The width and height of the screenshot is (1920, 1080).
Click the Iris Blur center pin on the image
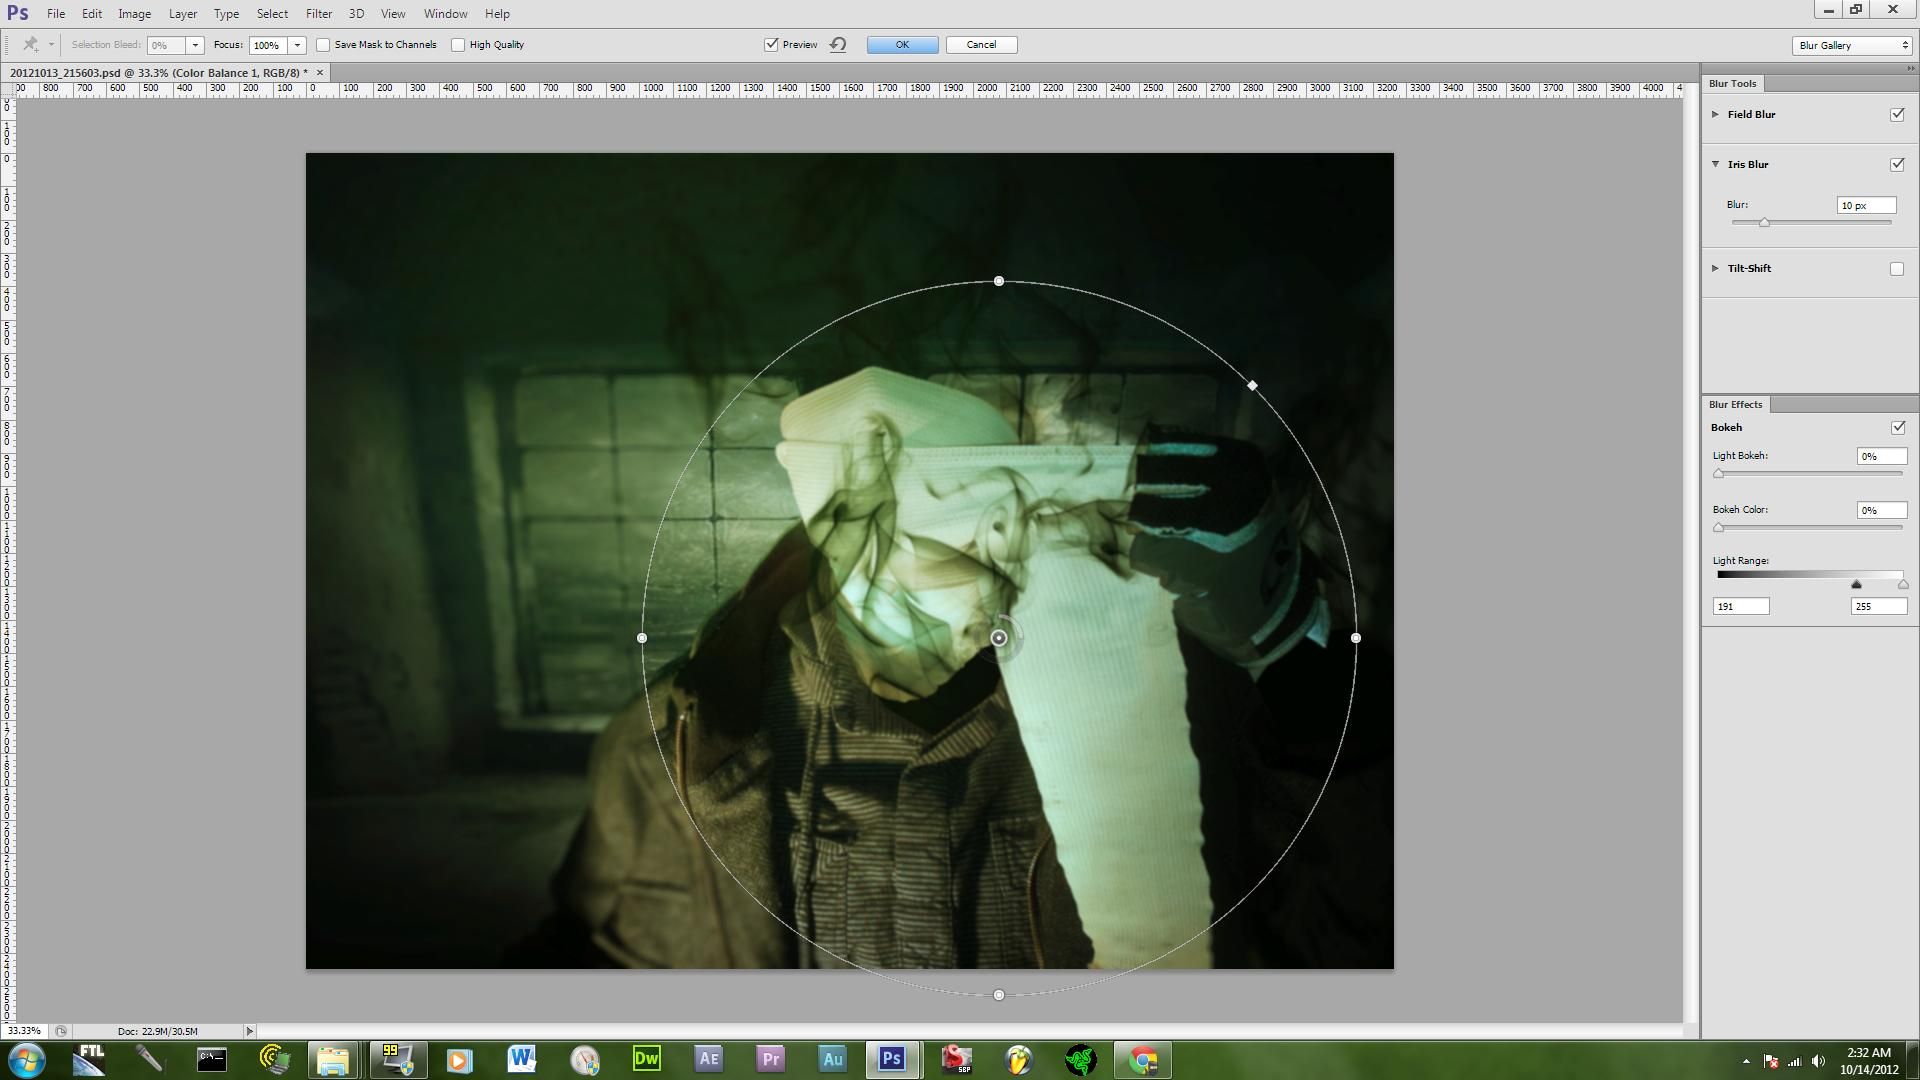[997, 637]
